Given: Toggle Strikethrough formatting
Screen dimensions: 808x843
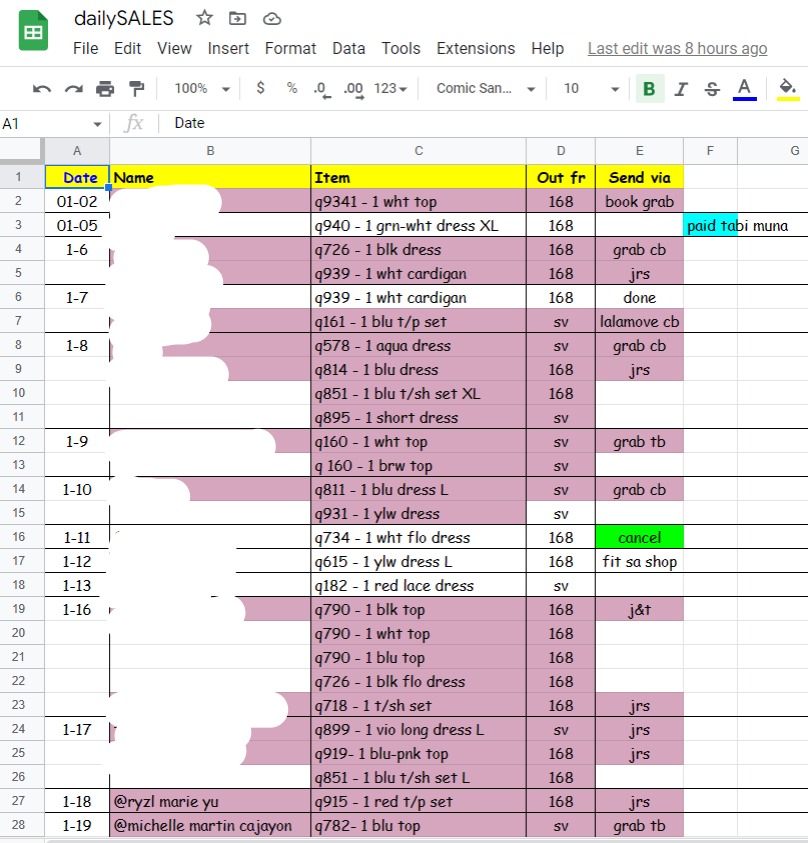Looking at the screenshot, I should [x=712, y=89].
